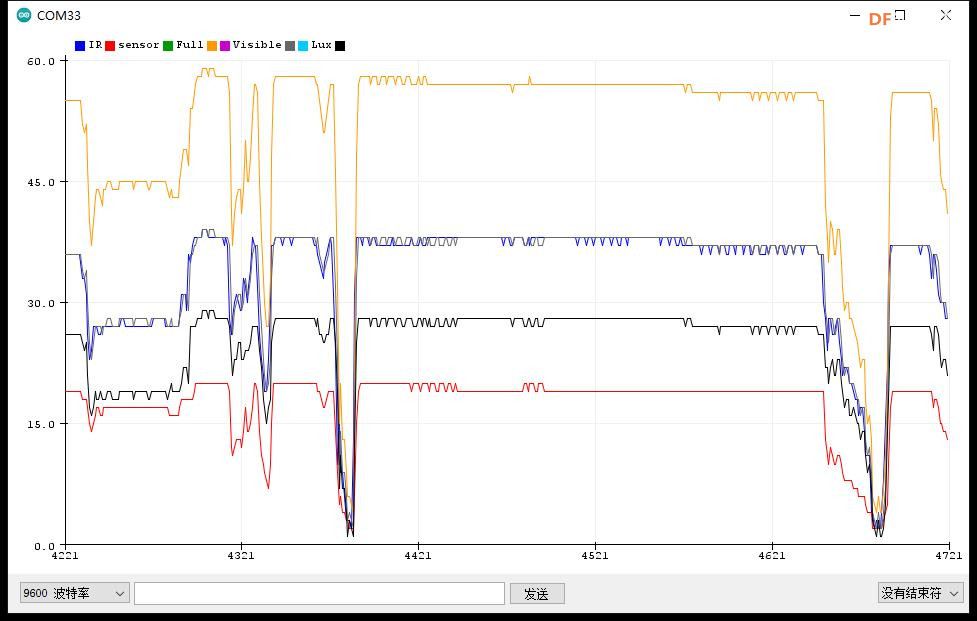Viewport: 977px width, 621px height.
Task: Click the red swatch before sensor
Action: (x=110, y=45)
